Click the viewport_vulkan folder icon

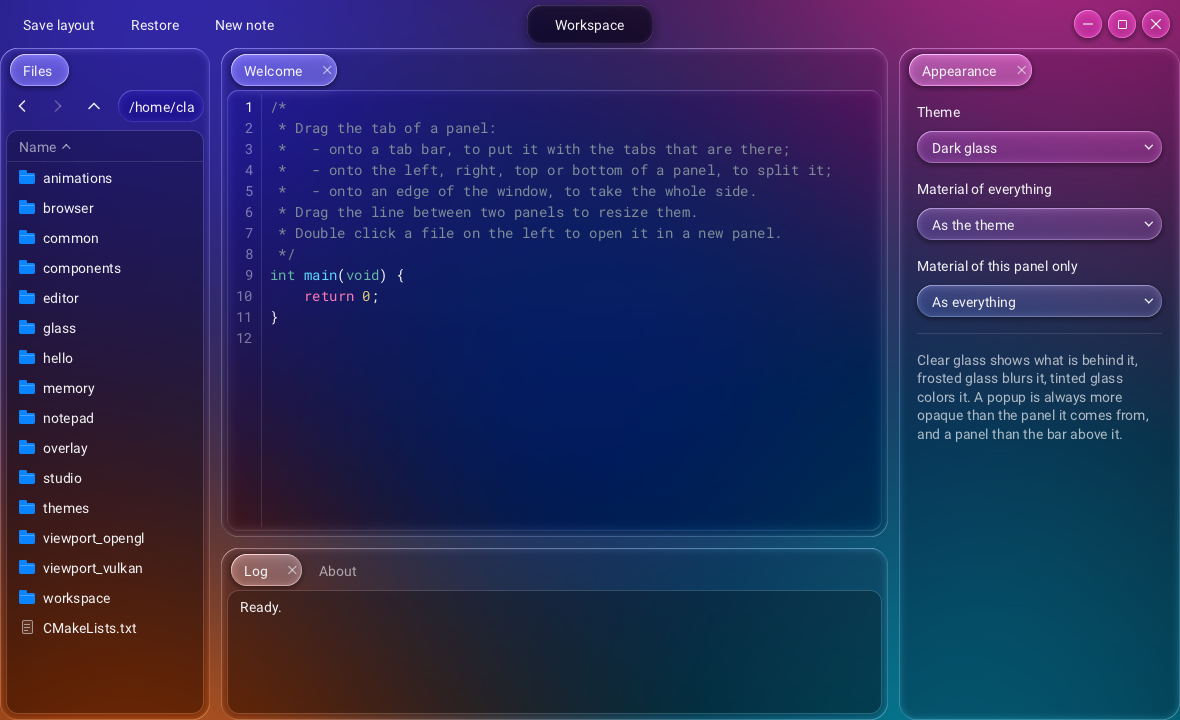(x=27, y=568)
